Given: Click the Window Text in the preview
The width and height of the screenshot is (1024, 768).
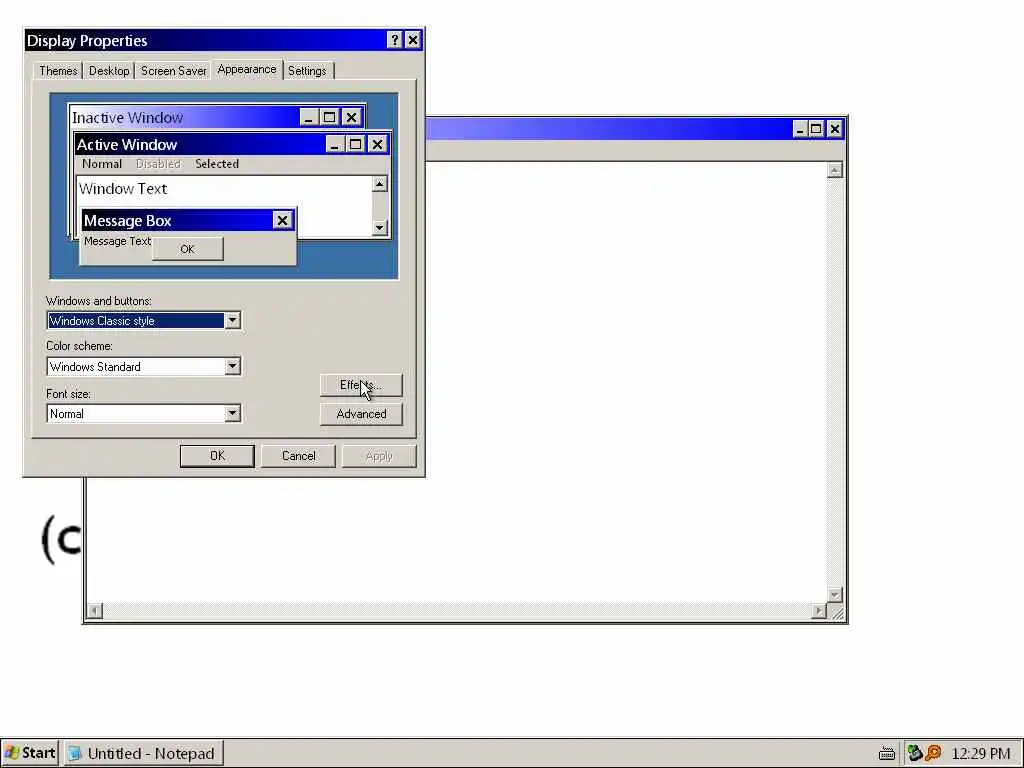Looking at the screenshot, I should [123, 189].
